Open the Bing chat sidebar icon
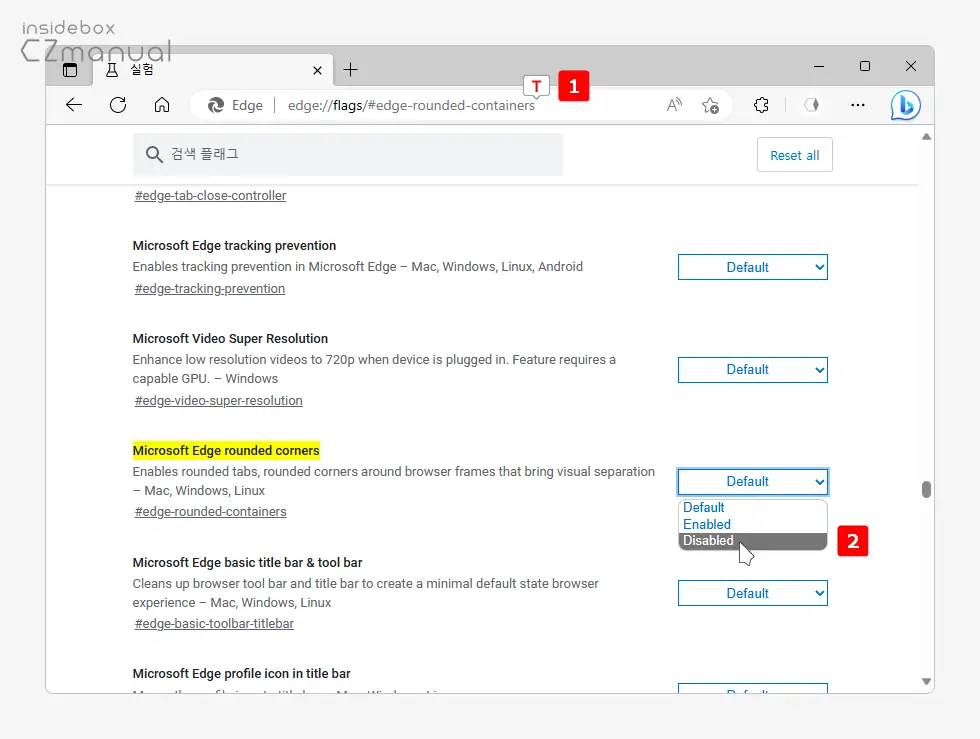The height and width of the screenshot is (739, 980). coord(905,105)
